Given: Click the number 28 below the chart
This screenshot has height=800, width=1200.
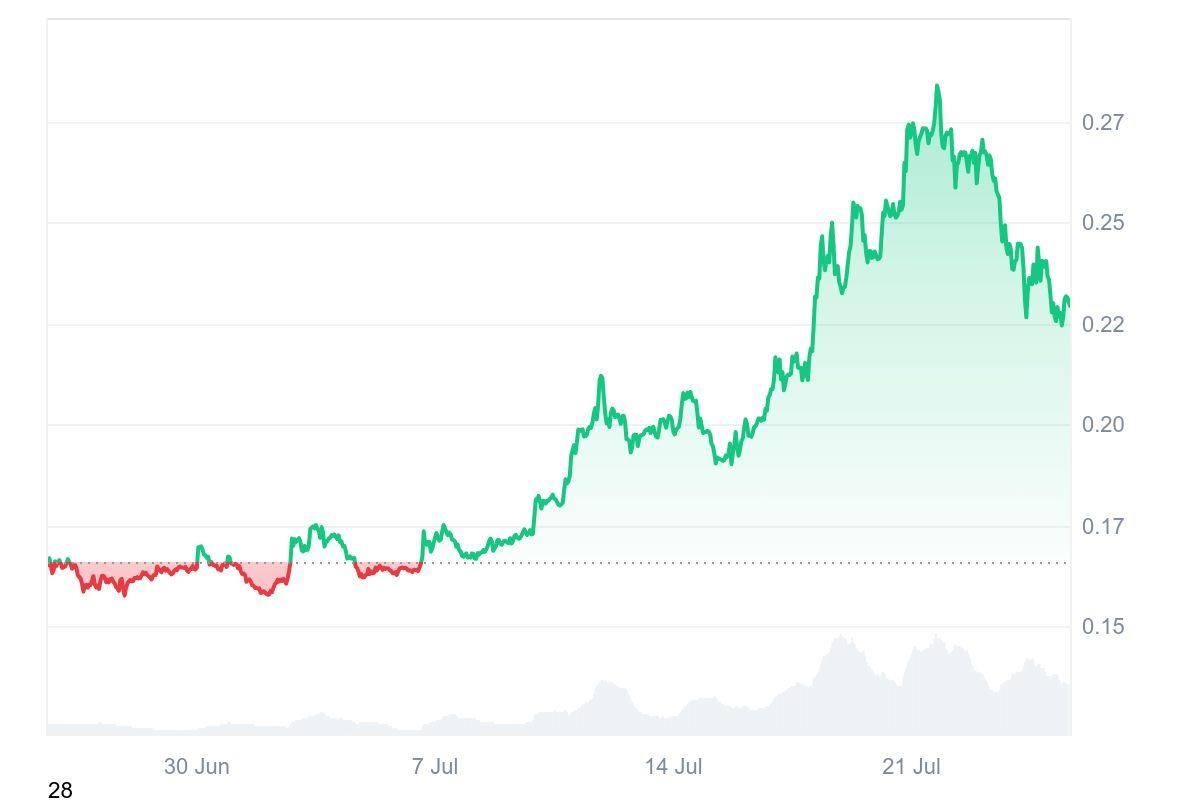Looking at the screenshot, I should click(x=60, y=791).
